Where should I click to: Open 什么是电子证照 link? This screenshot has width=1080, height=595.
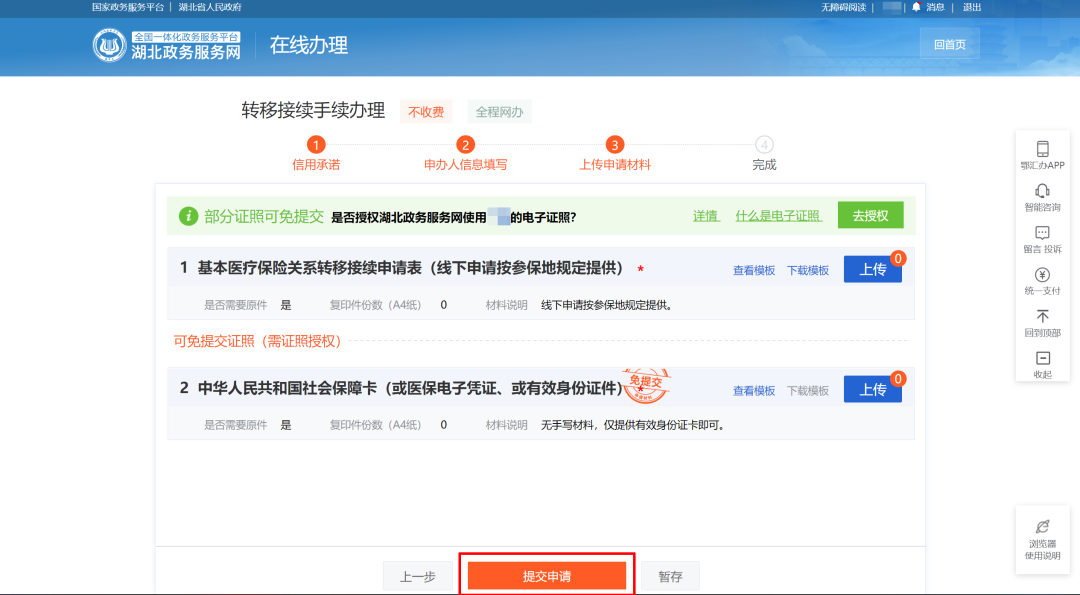[x=778, y=216]
